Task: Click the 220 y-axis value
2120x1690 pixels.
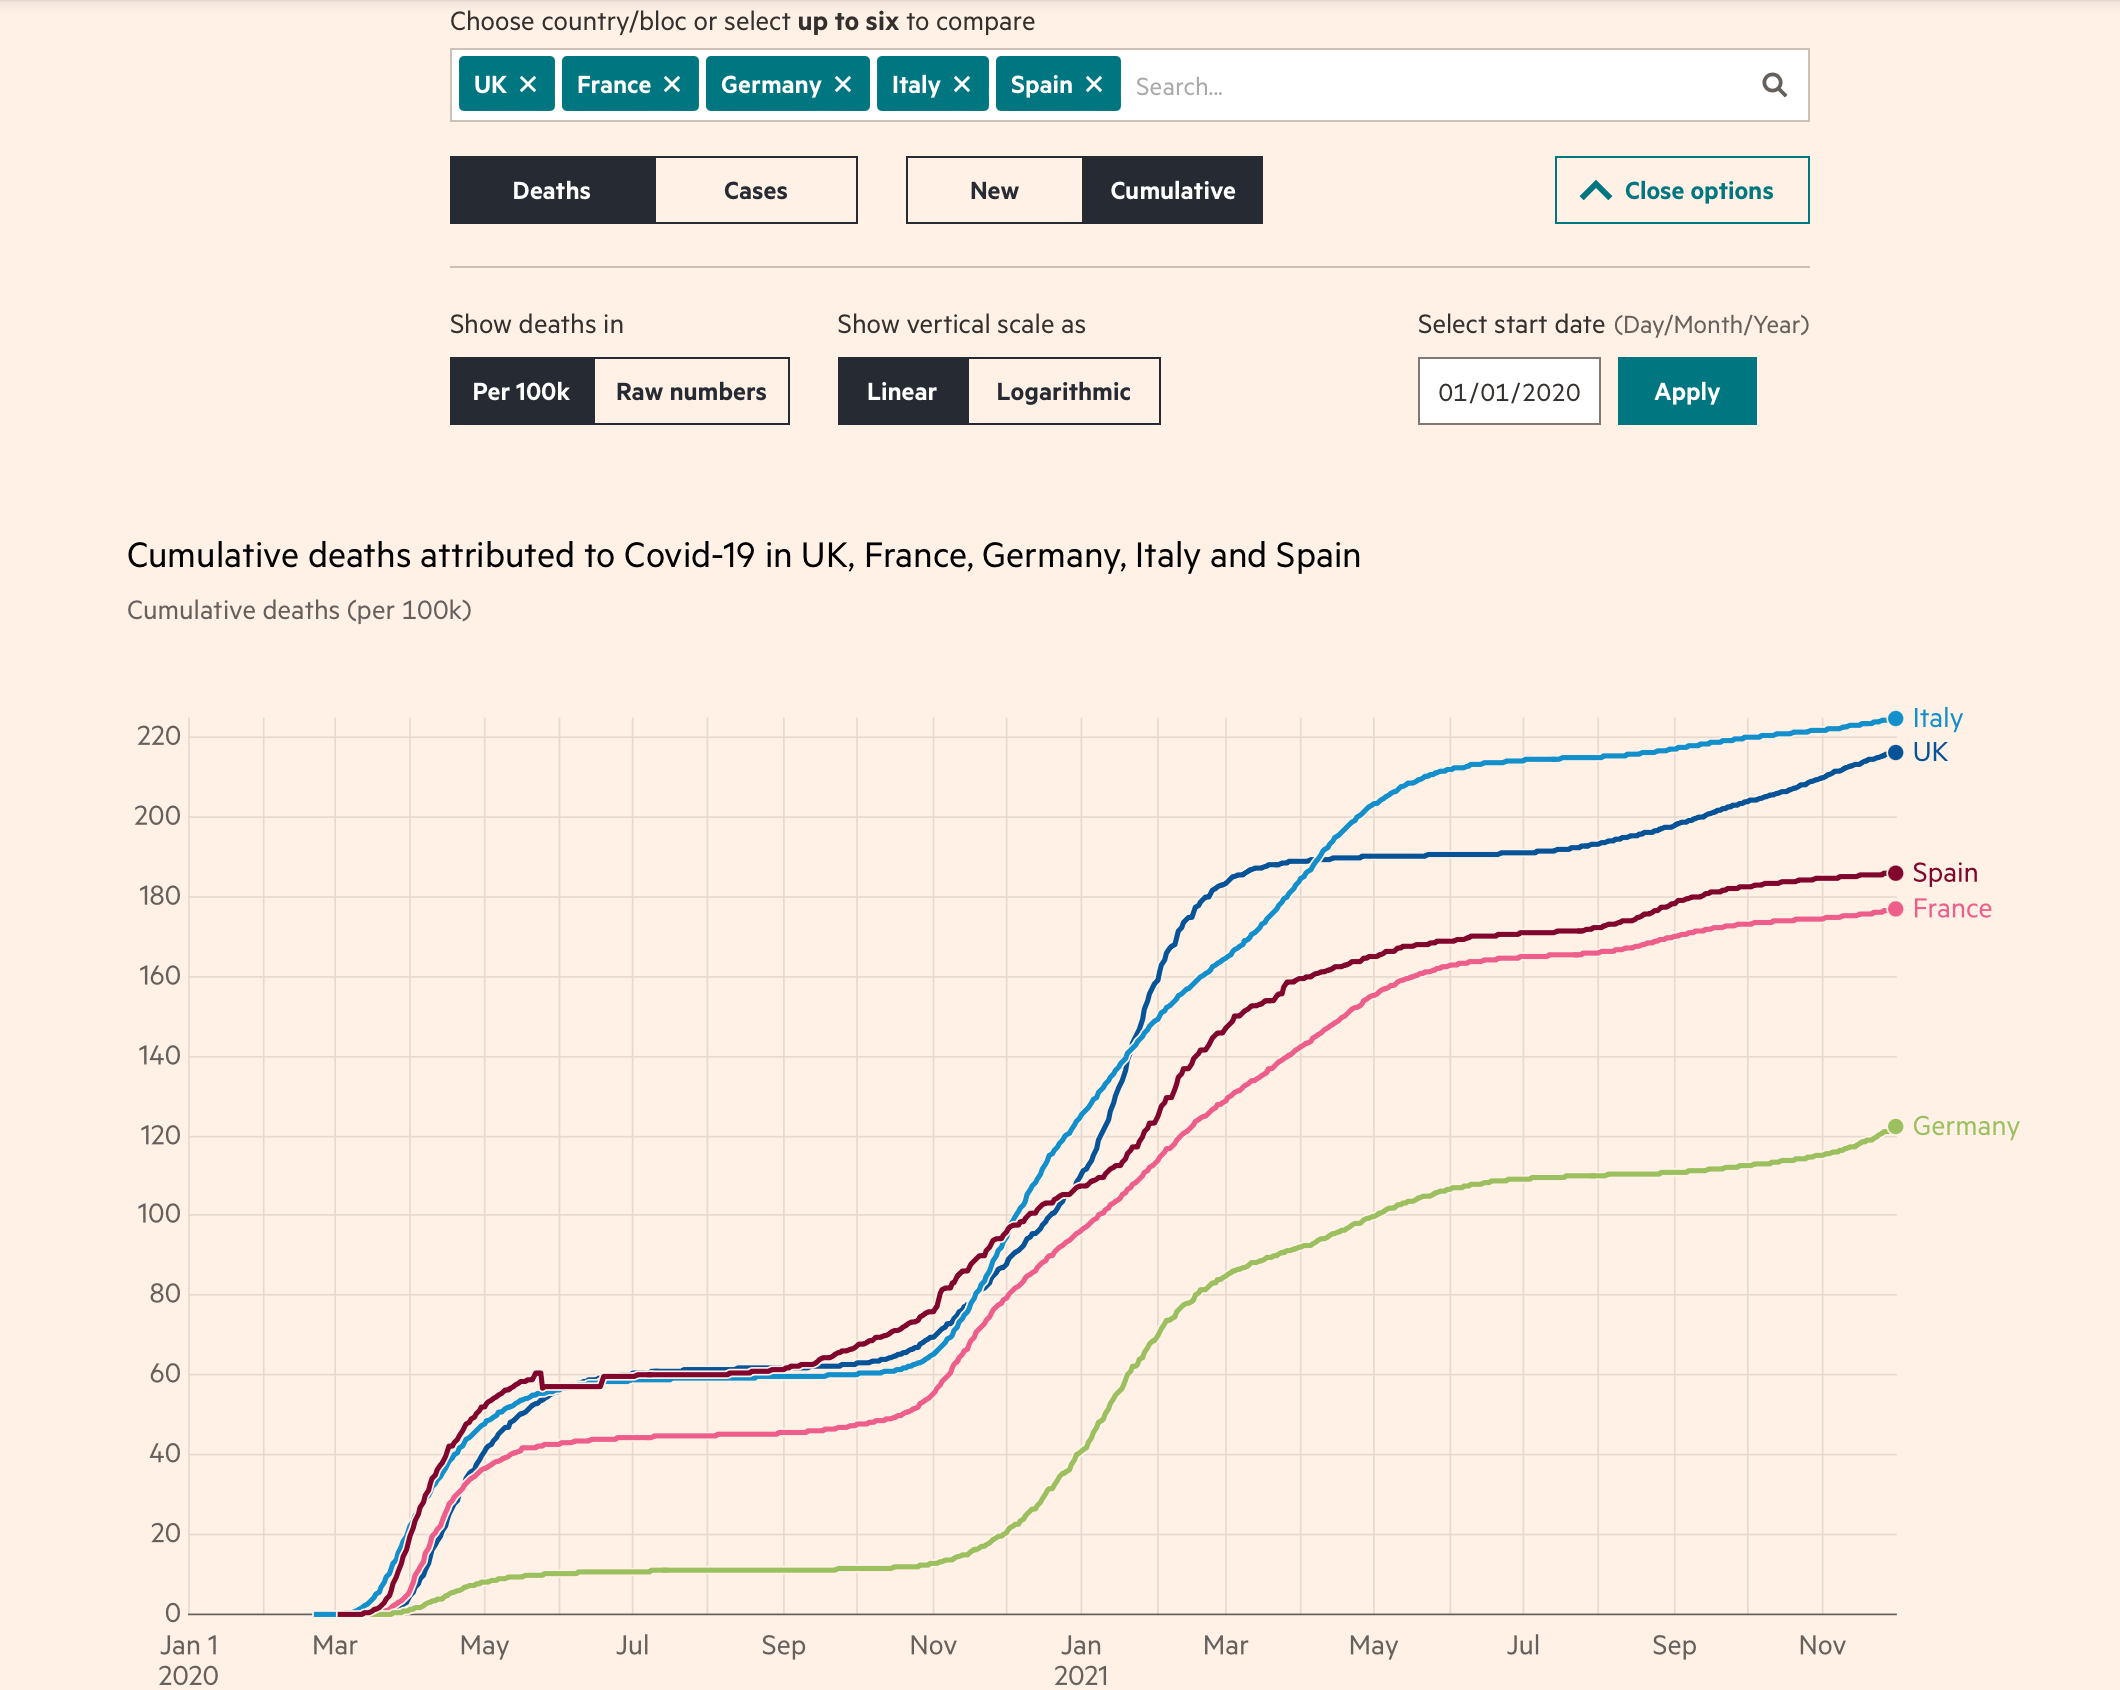Action: [x=158, y=737]
